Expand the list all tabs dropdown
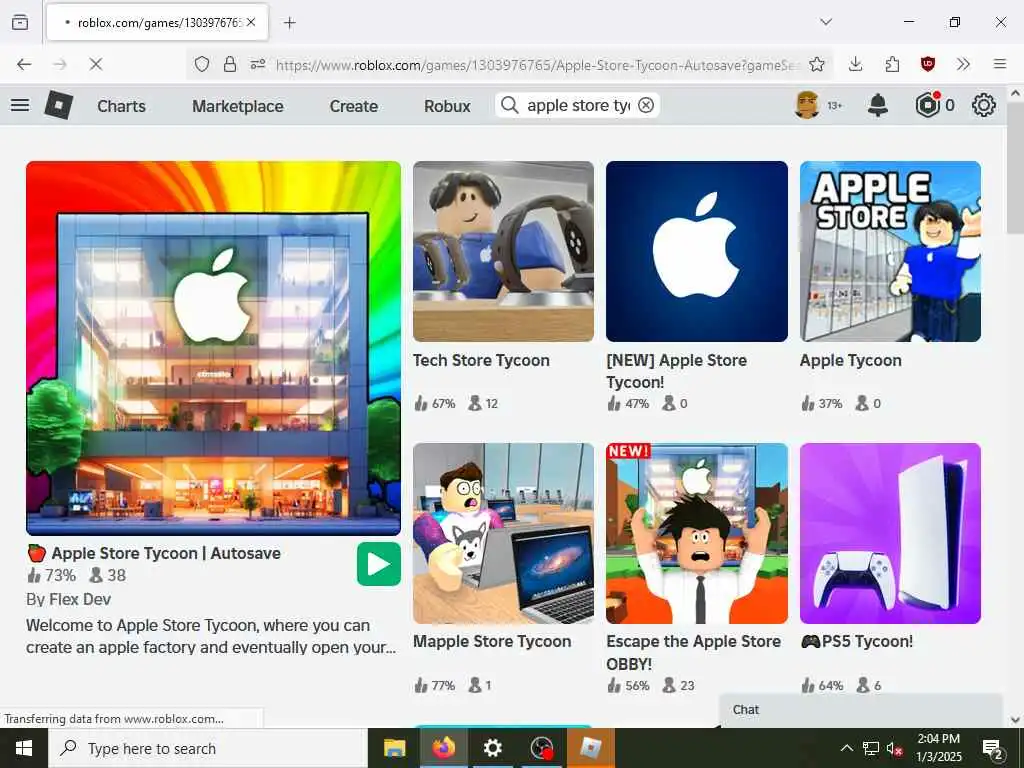 click(x=826, y=22)
